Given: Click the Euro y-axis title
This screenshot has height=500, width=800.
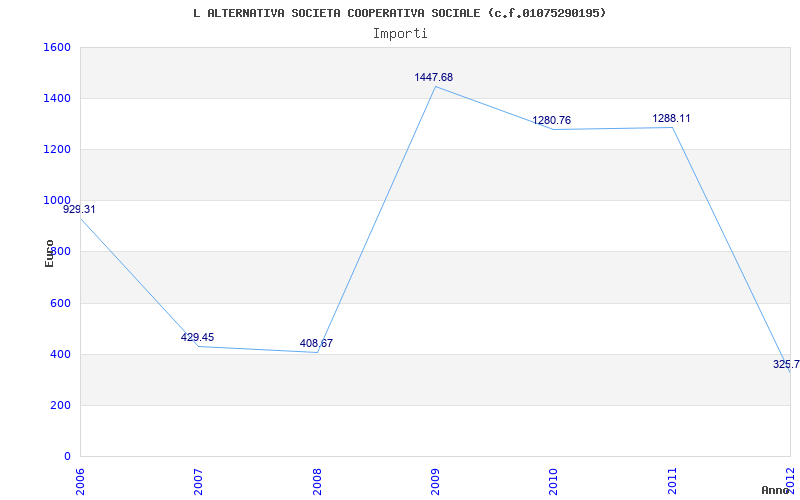Looking at the screenshot, I should (49, 253).
